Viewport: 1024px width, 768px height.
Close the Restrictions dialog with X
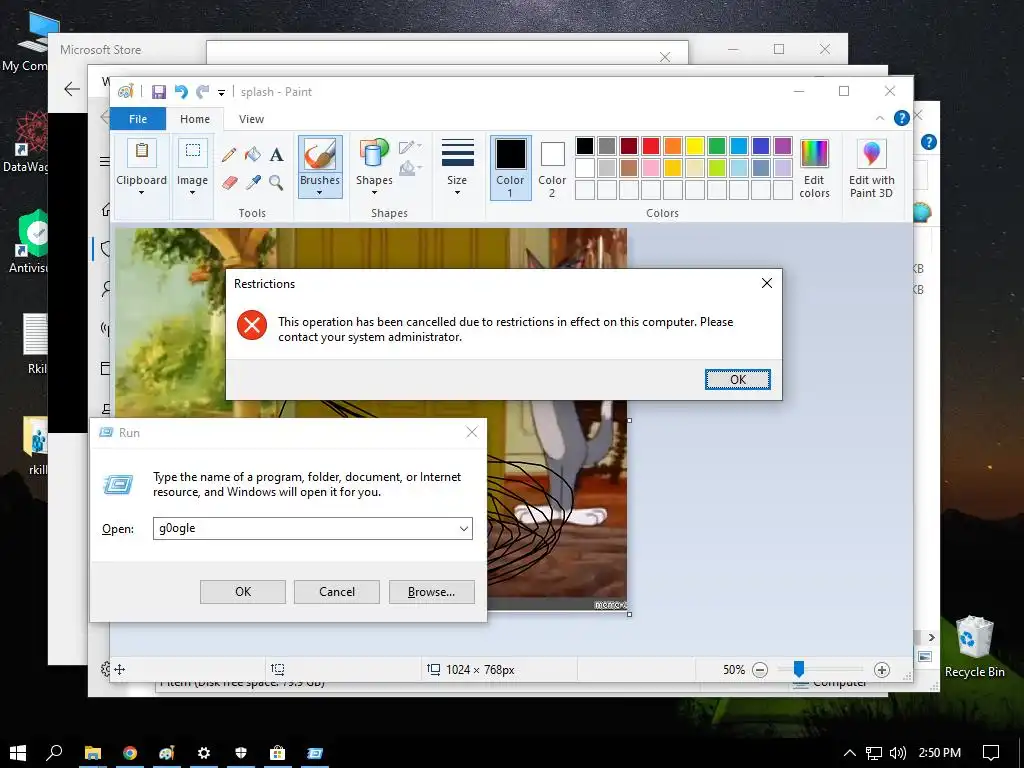(x=767, y=283)
